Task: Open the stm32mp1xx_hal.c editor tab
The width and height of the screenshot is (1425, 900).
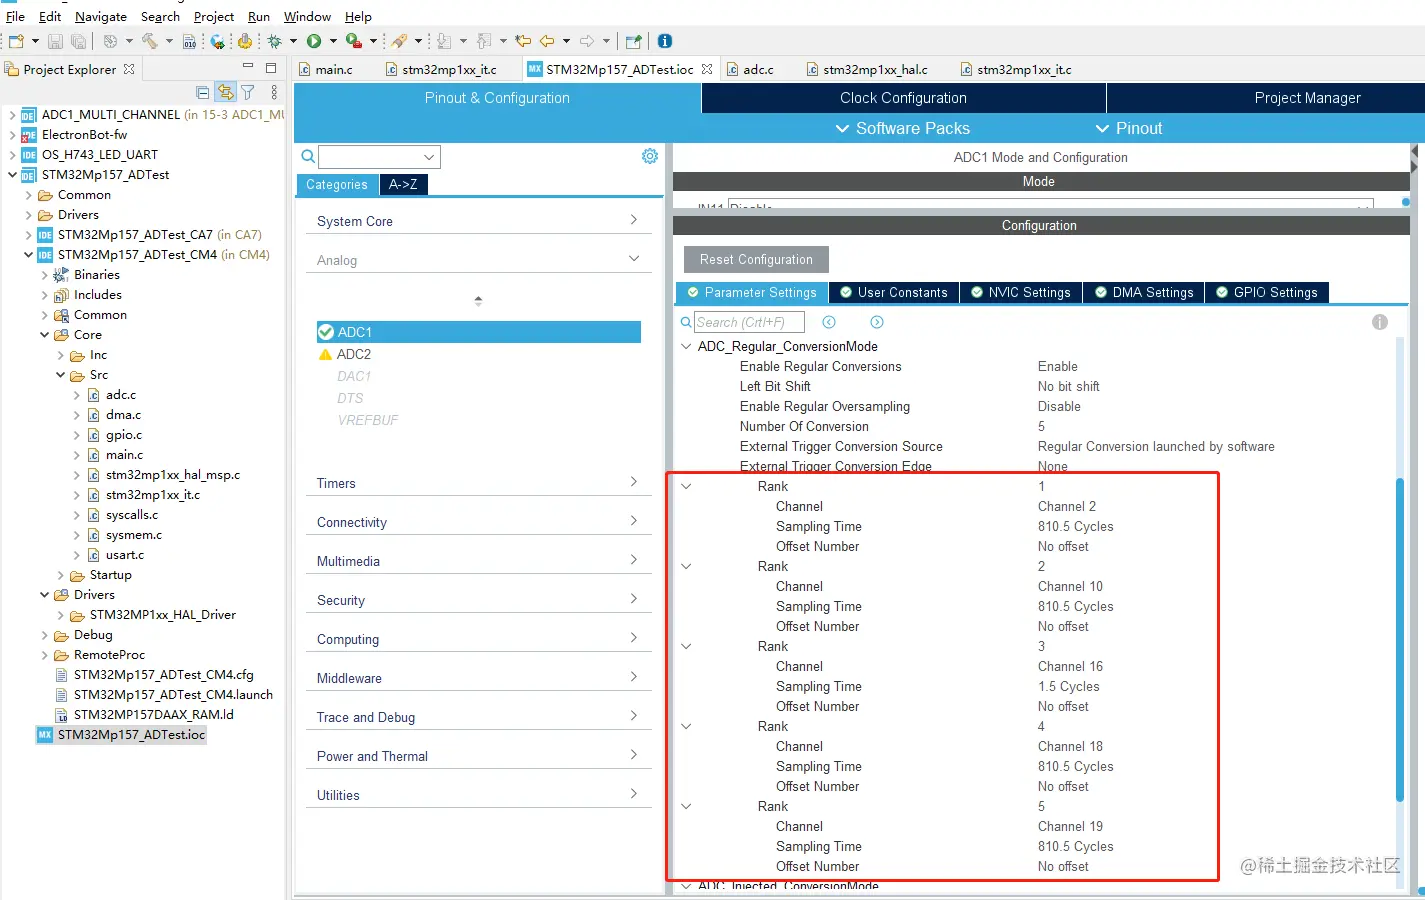Action: [x=866, y=69]
